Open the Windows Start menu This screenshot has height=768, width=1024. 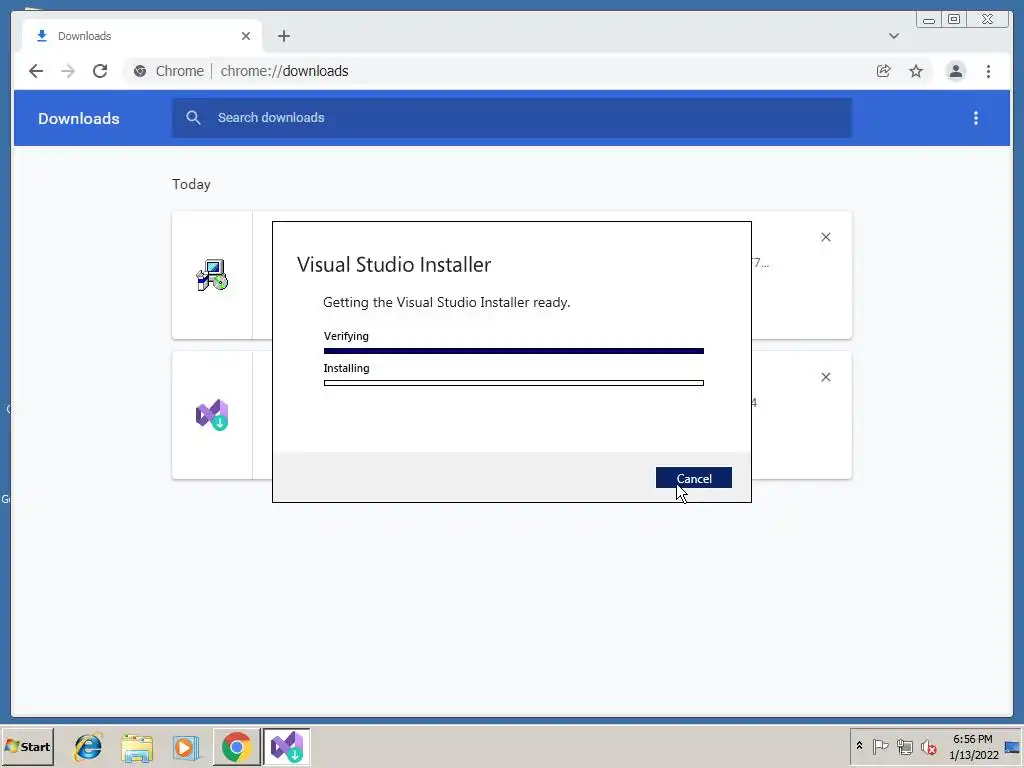pos(27,746)
